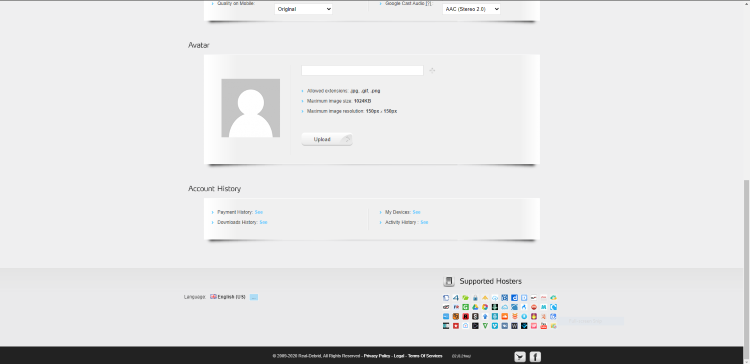This screenshot has width=750, height=364.
Task: Open the orange SoundCloud hoster icon
Action: coord(505,316)
